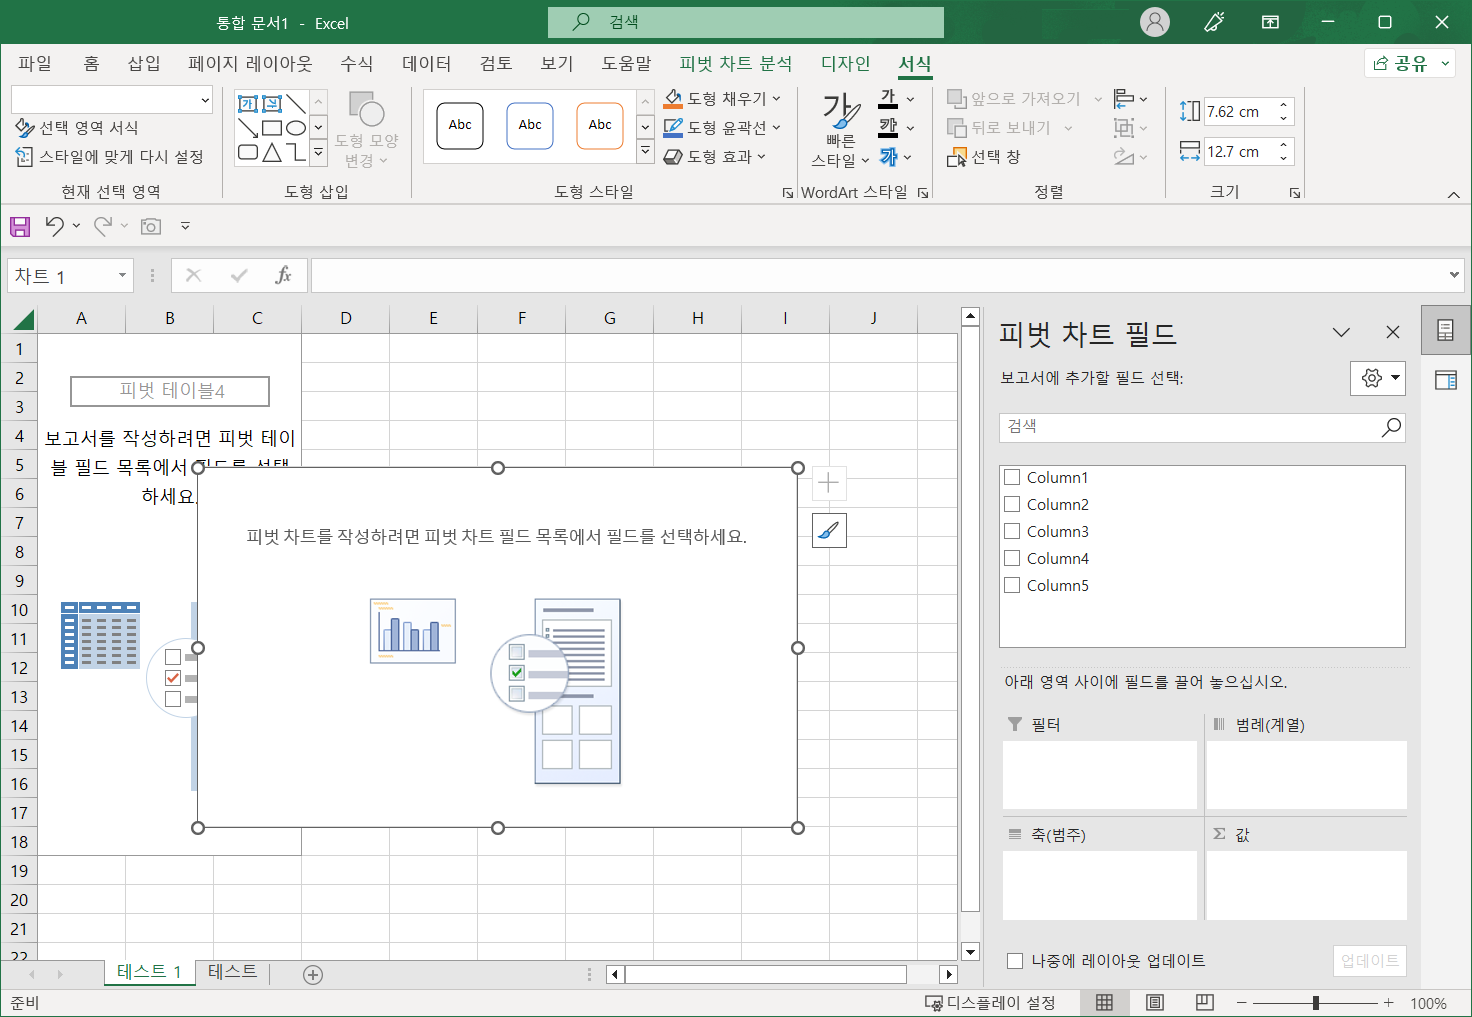Close the PivotChart Fields pane

pos(1393,332)
